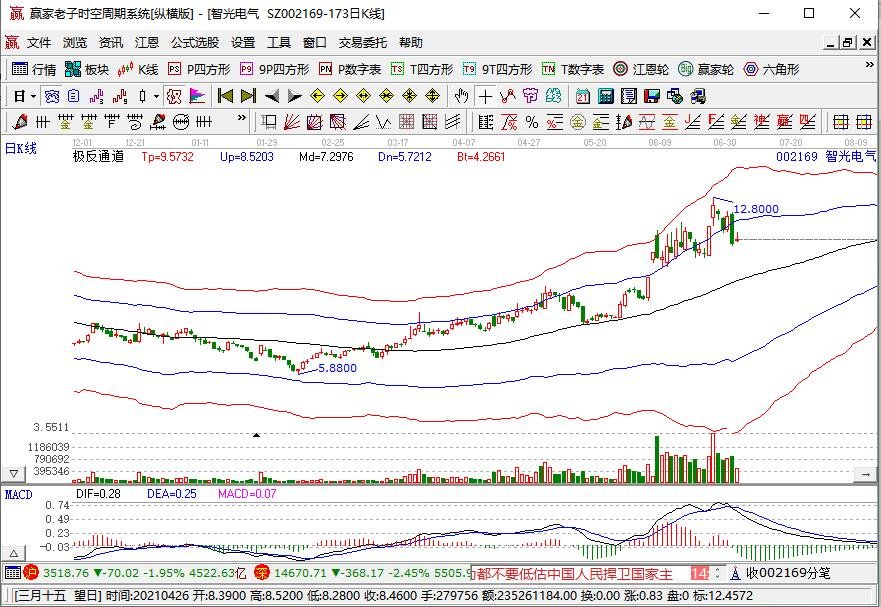Image resolution: width=881 pixels, height=607 pixels.
Task: Click the yellow diamond horizontal-compress icon
Action: pos(387,96)
